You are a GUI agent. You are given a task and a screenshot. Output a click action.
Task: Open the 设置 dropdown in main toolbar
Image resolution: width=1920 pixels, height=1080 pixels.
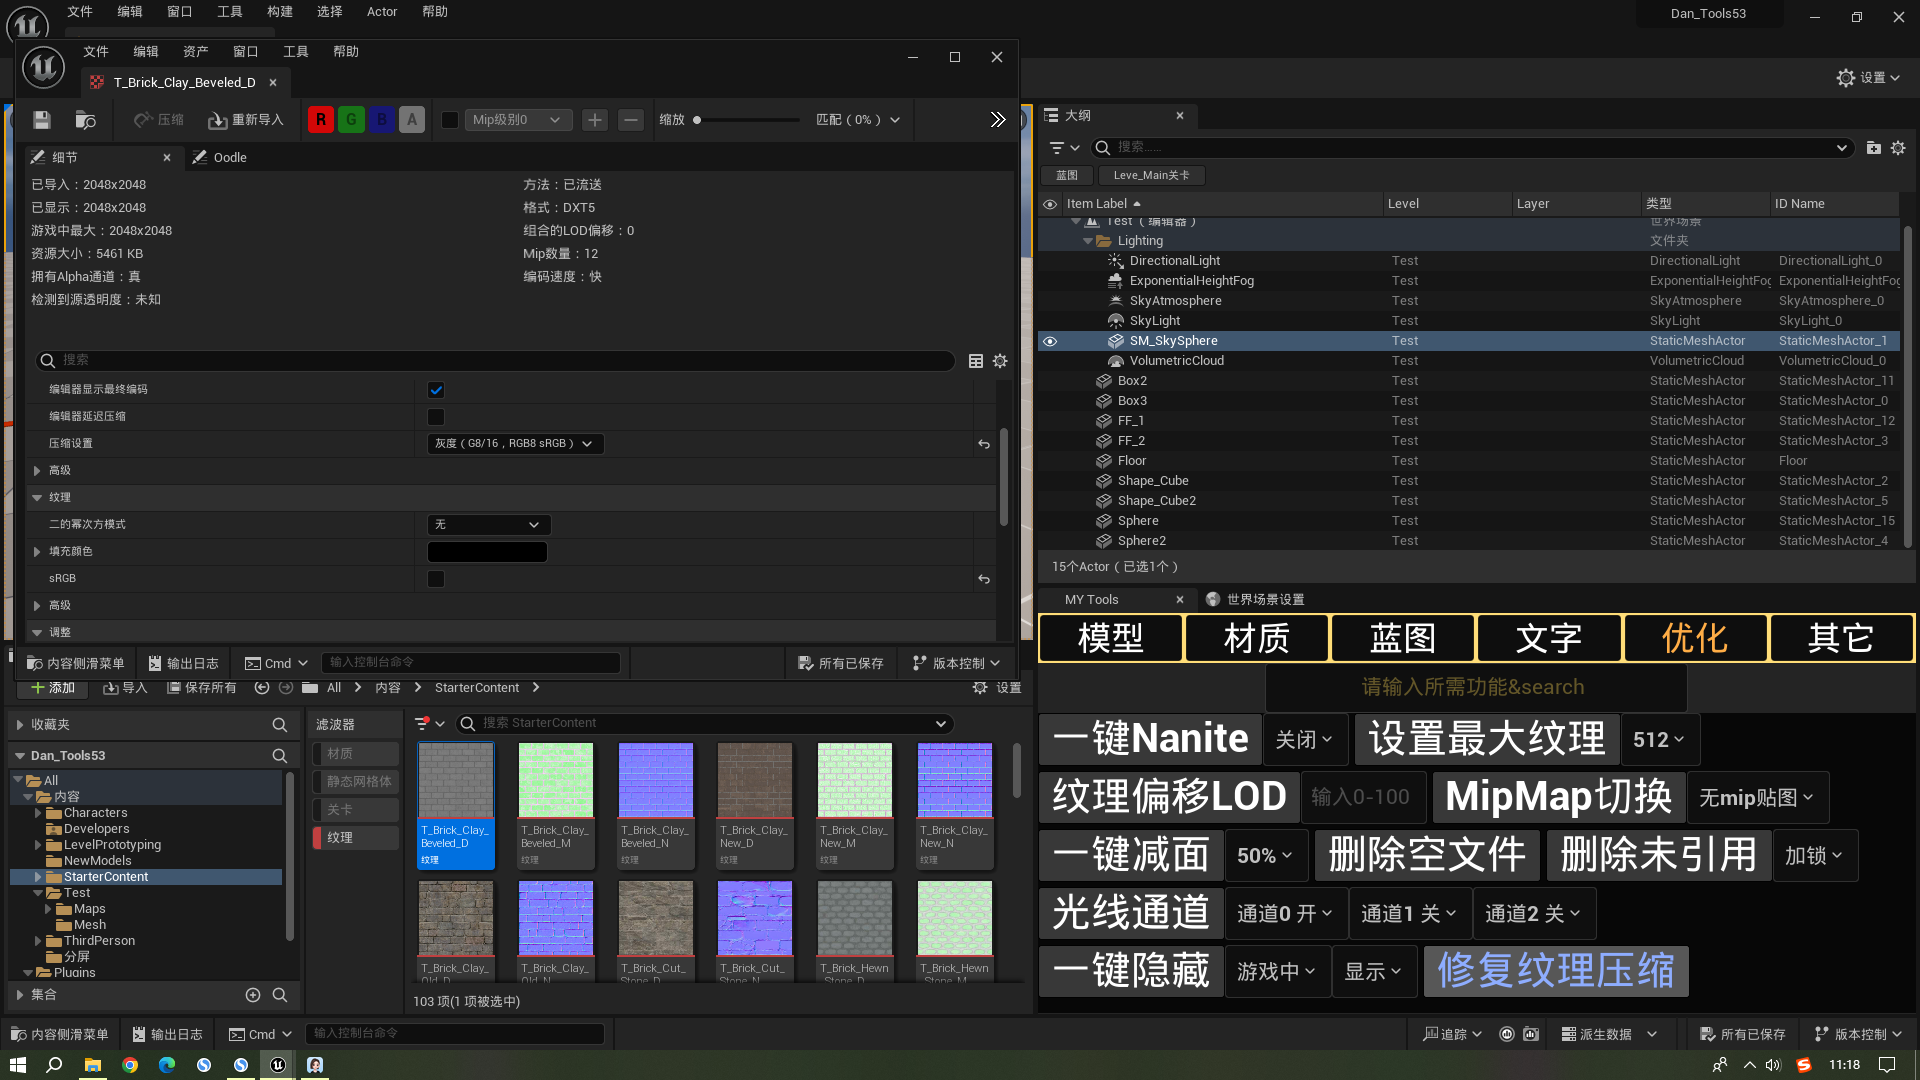coord(1868,78)
